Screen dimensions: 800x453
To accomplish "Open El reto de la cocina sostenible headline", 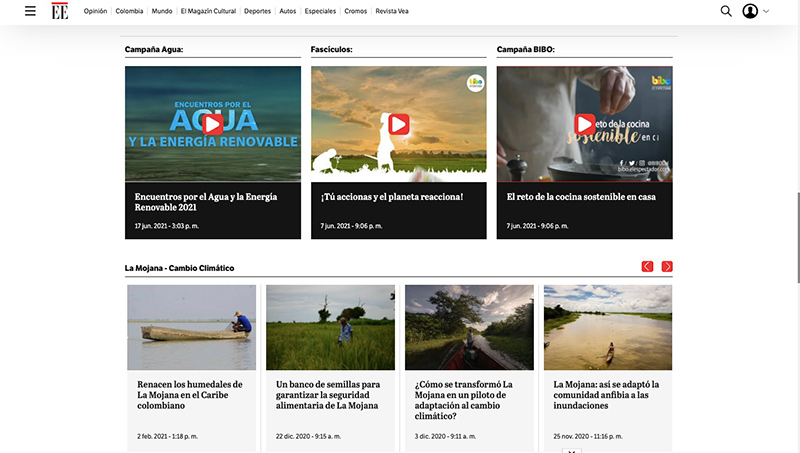I will click(x=581, y=197).
